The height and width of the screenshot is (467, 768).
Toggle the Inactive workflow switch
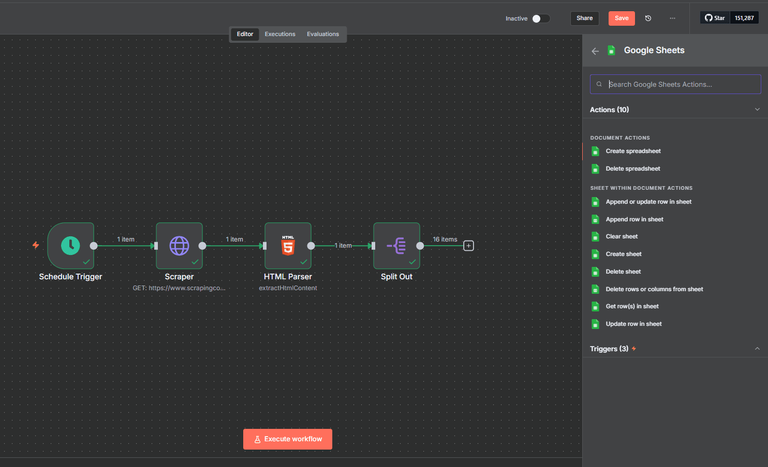tap(541, 19)
